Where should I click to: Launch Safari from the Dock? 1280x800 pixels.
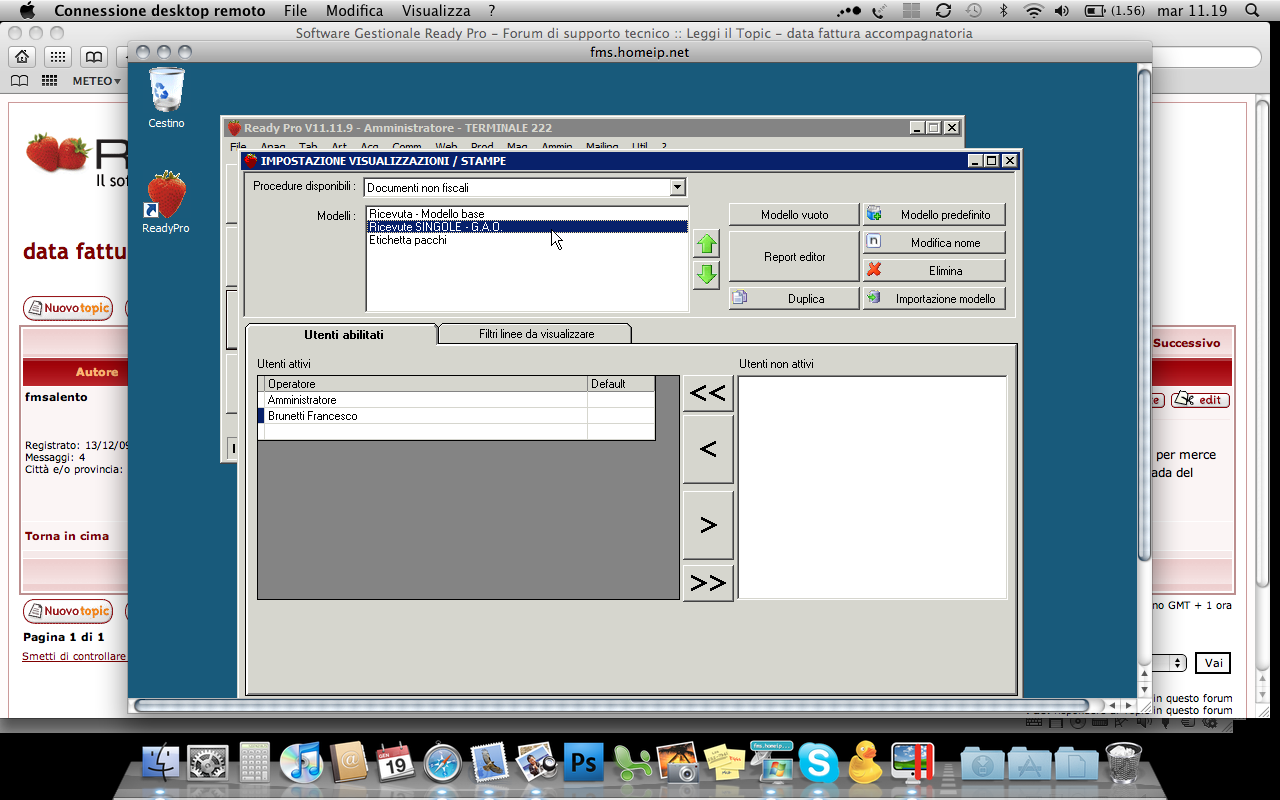(442, 763)
